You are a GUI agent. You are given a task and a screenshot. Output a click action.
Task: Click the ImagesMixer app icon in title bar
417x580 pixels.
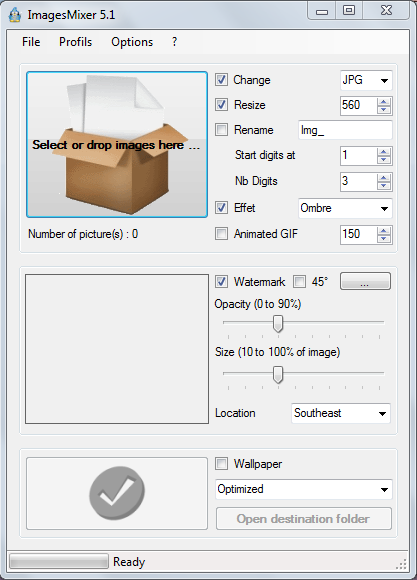15,15
